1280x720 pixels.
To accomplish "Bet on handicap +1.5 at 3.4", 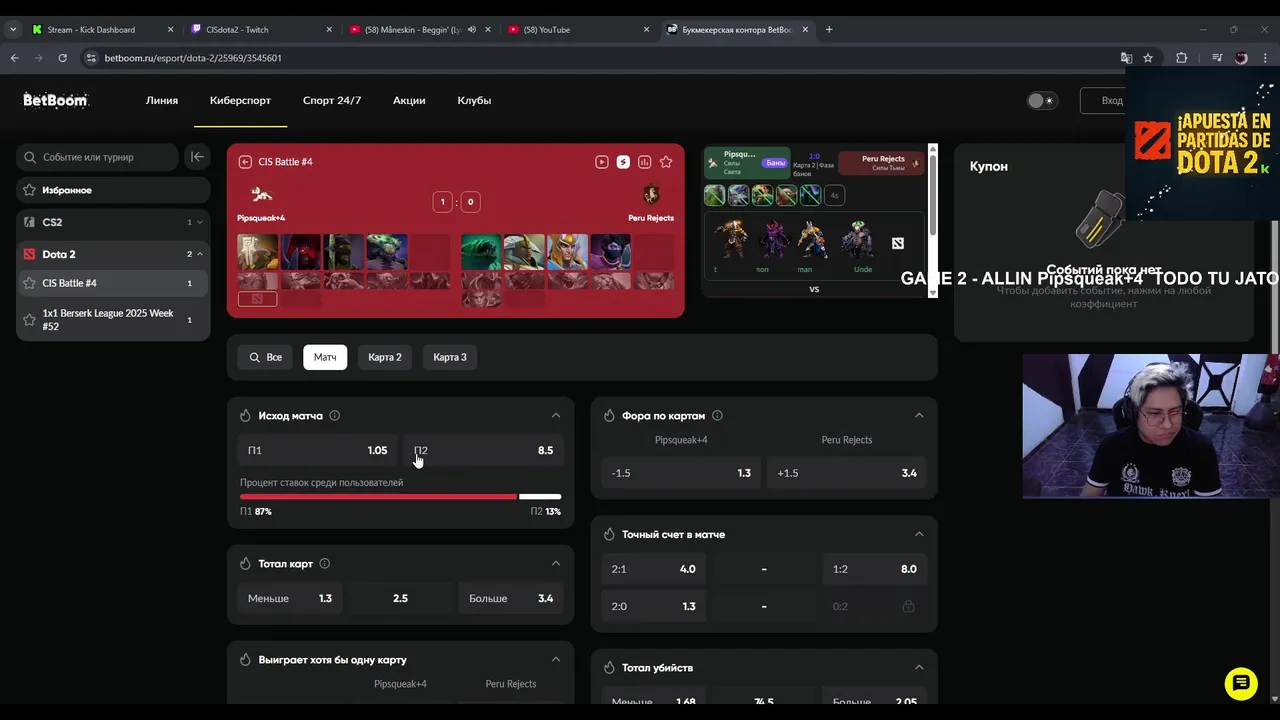I will (846, 473).
